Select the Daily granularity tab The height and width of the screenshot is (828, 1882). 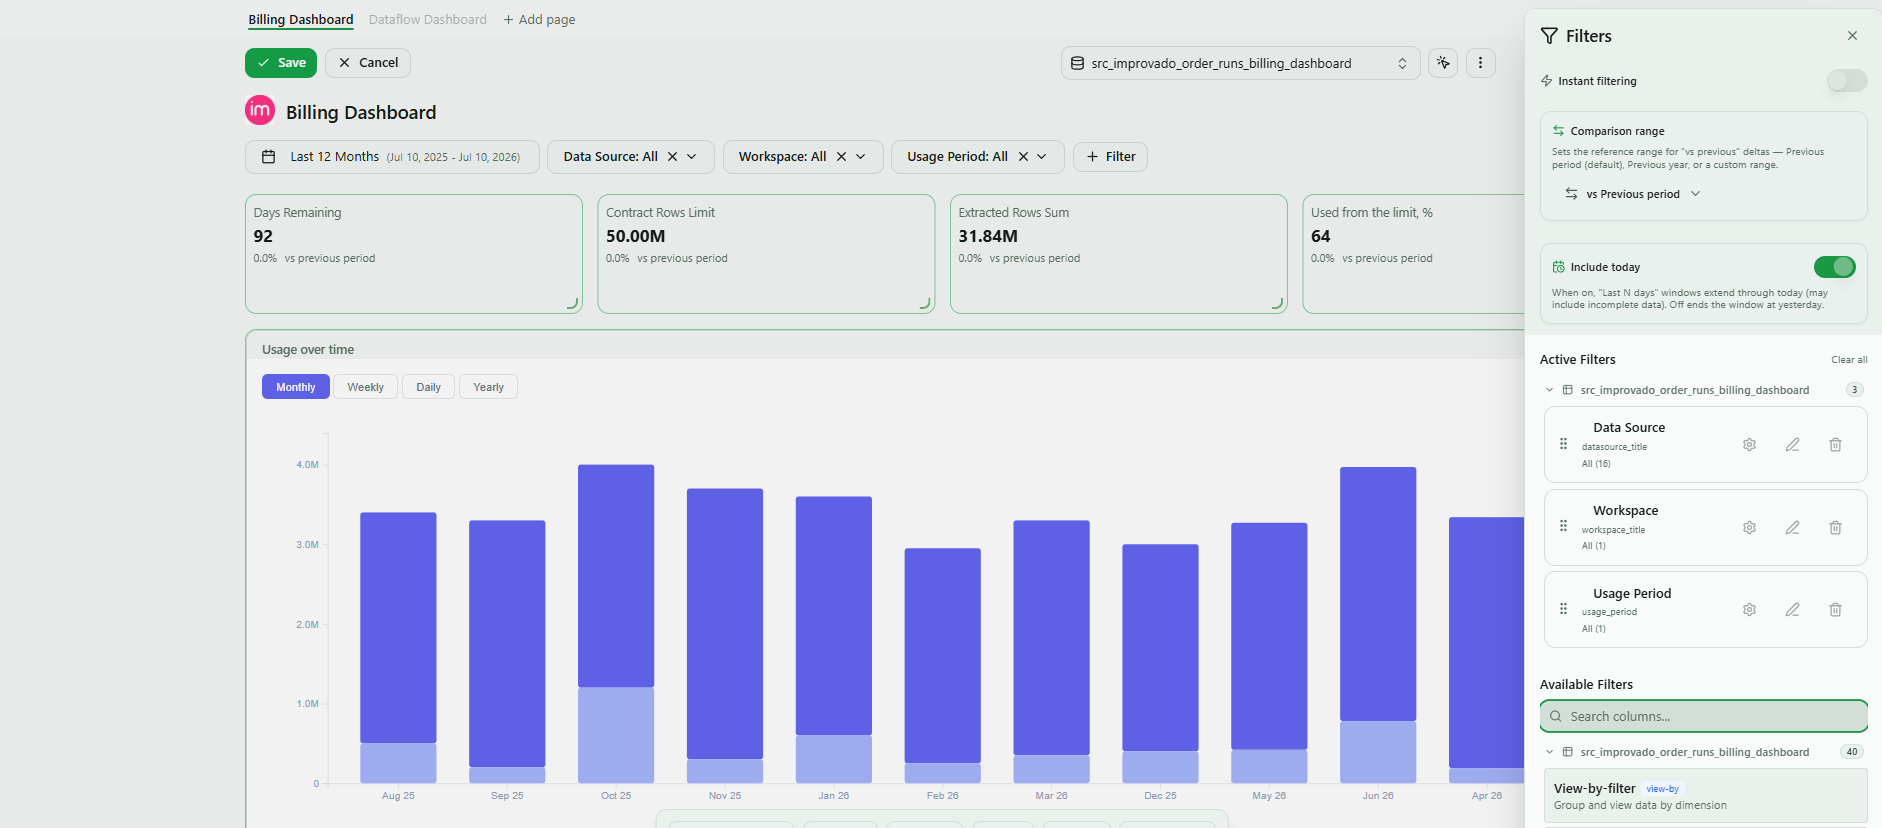pyautogui.click(x=428, y=387)
